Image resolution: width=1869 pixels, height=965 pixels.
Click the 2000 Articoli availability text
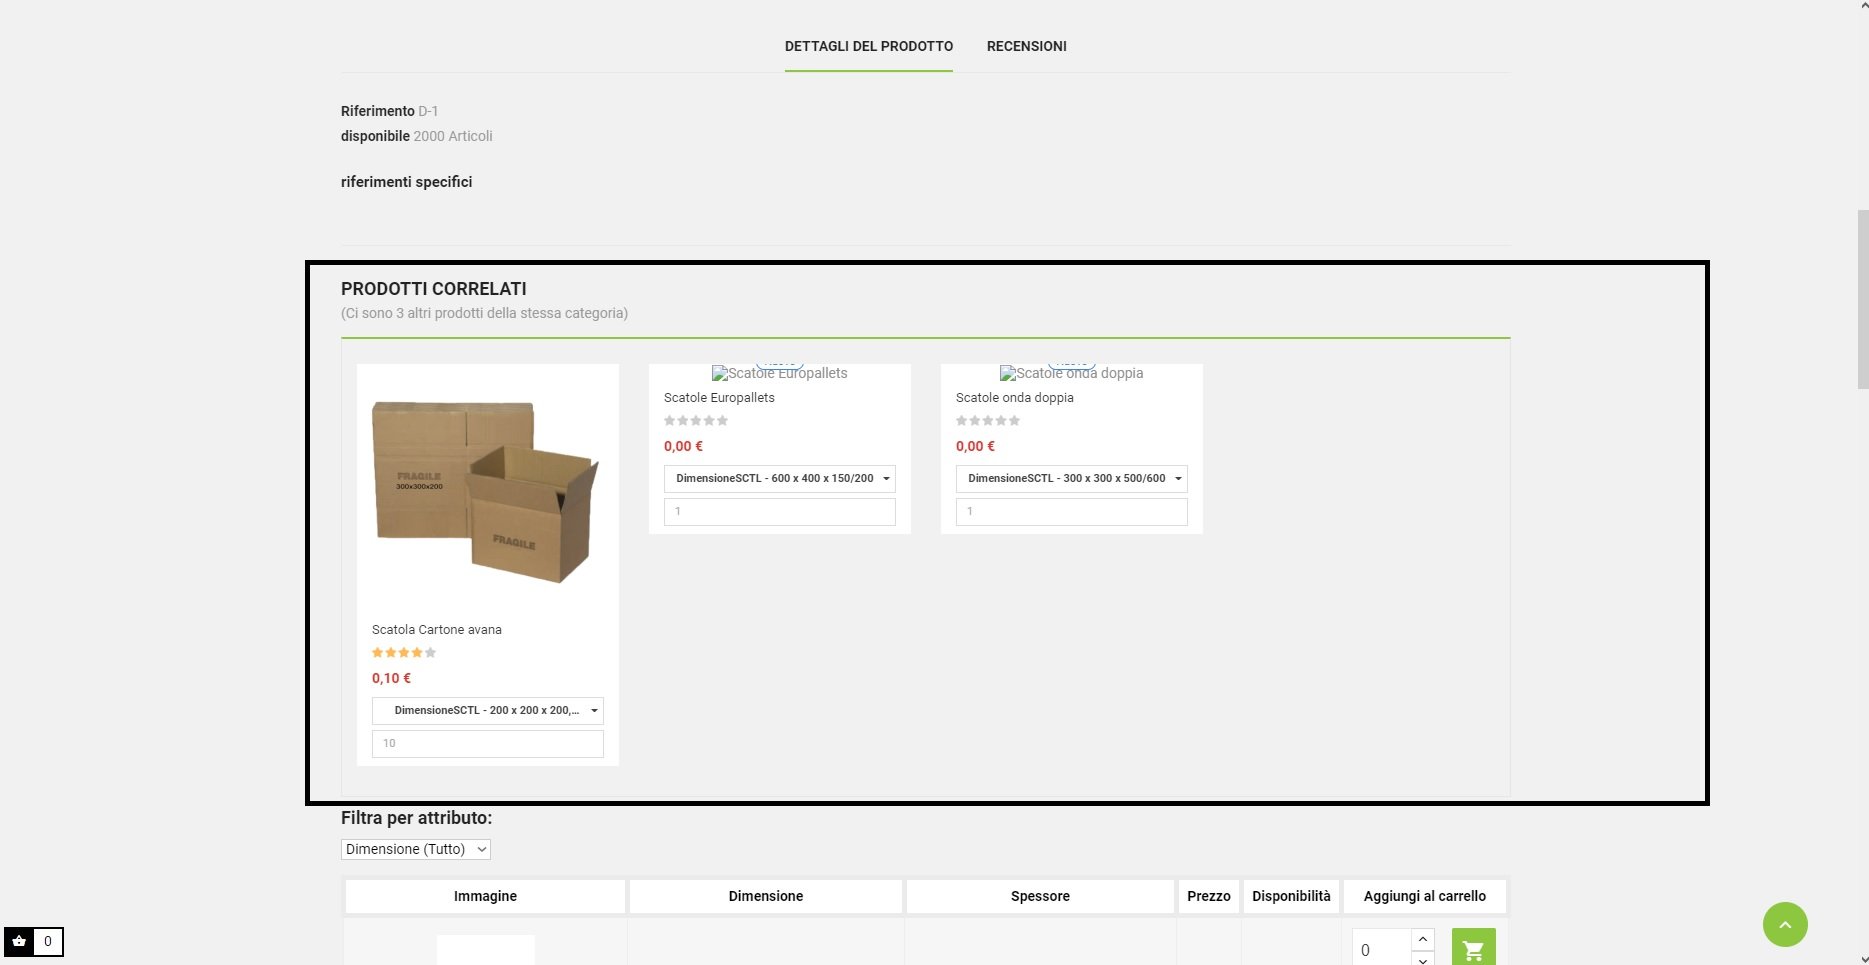[453, 136]
